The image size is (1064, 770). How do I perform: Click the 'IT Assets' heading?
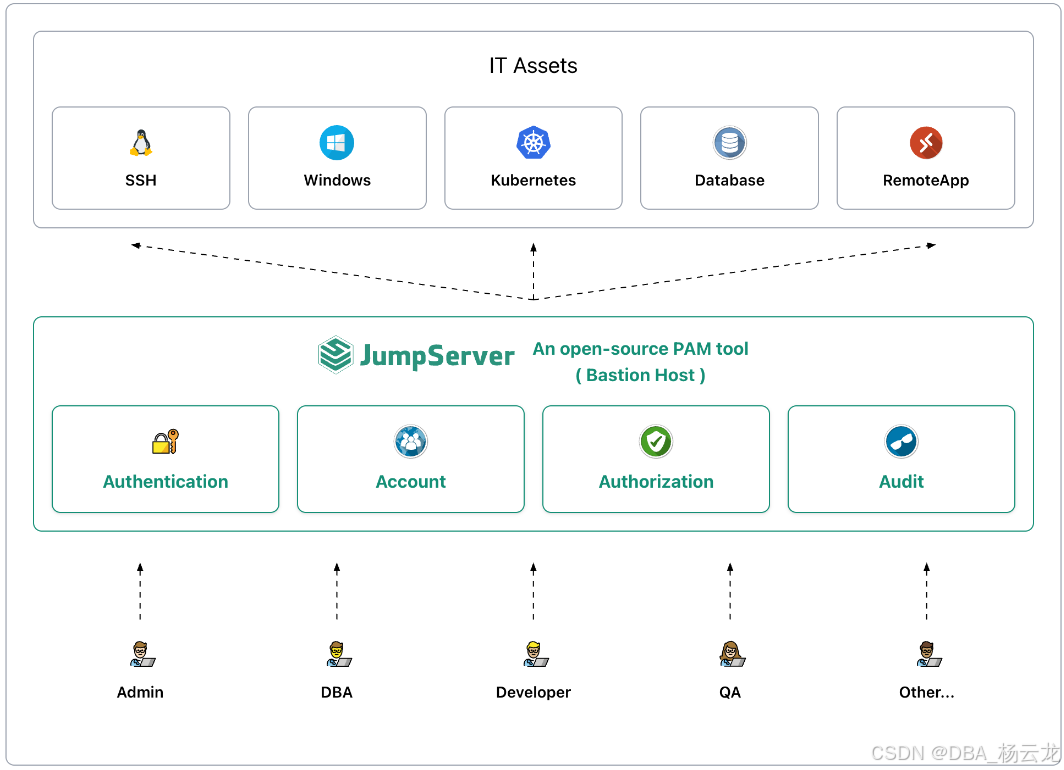click(533, 66)
